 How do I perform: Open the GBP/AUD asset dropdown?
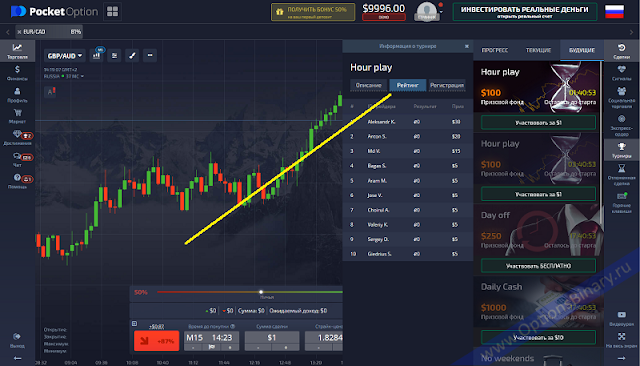click(64, 55)
